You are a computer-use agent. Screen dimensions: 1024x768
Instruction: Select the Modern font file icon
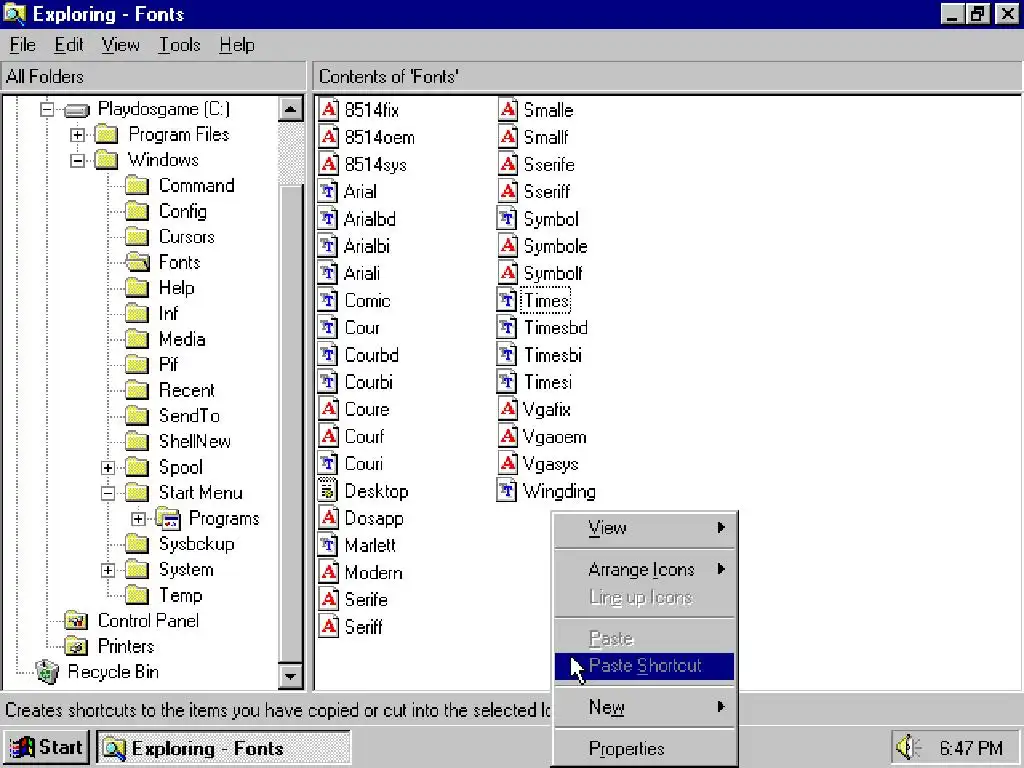point(328,572)
